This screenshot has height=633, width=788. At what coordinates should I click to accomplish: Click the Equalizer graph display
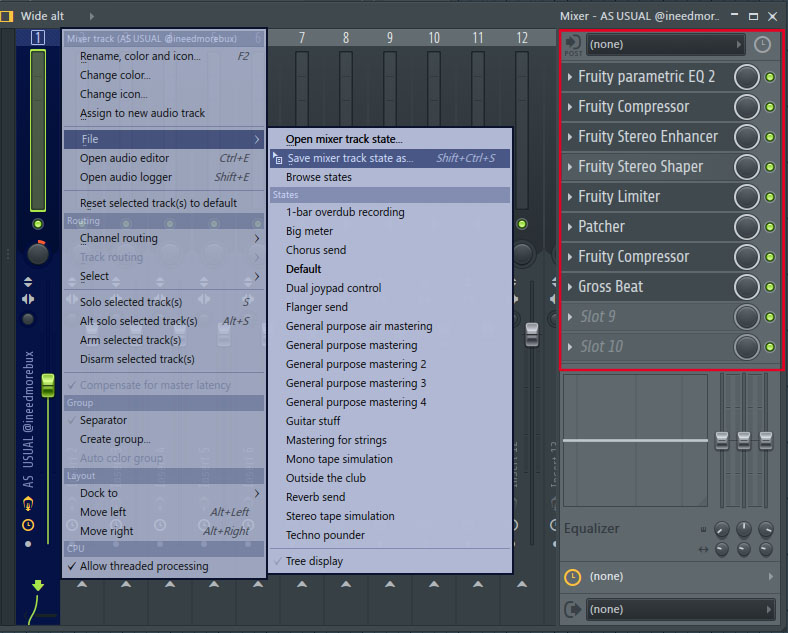click(635, 441)
